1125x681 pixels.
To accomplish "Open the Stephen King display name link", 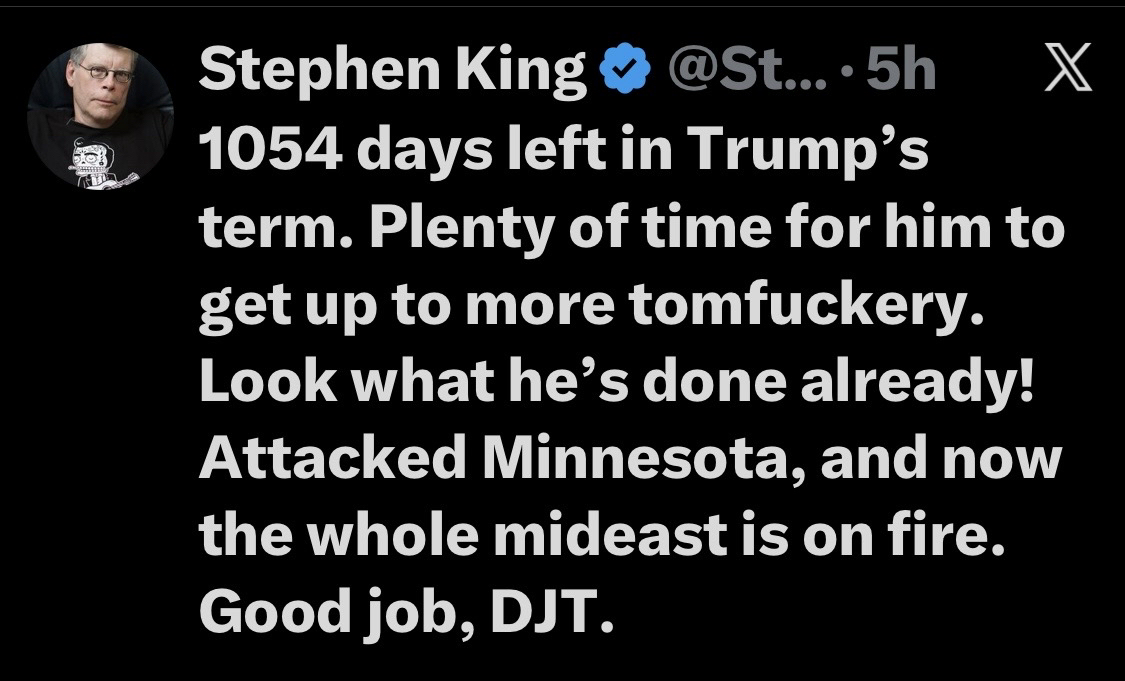I will pyautogui.click(x=393, y=72).
